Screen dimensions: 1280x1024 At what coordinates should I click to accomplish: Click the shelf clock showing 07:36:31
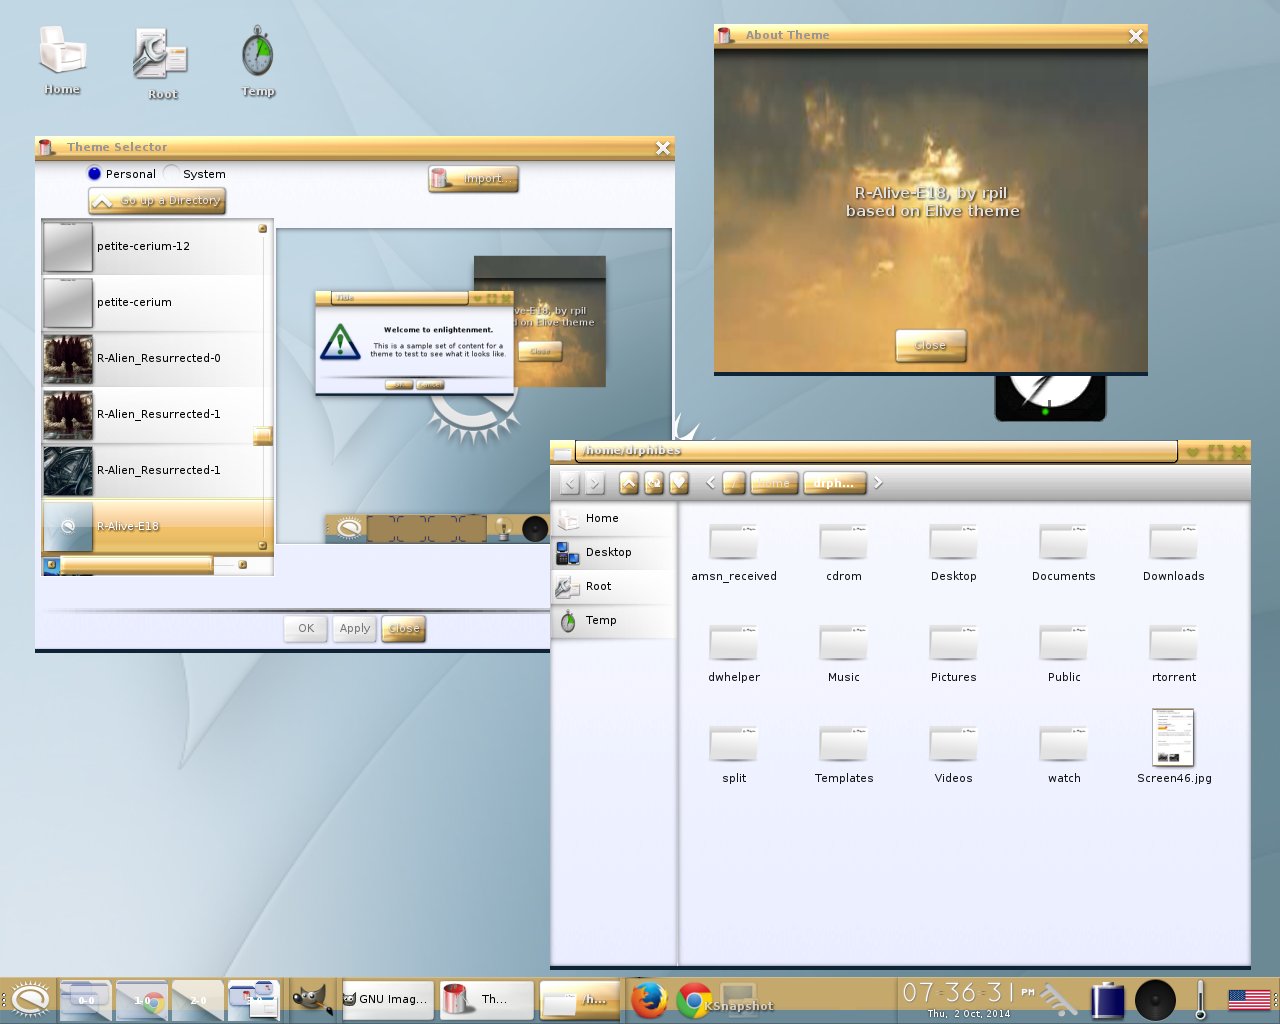coord(966,999)
